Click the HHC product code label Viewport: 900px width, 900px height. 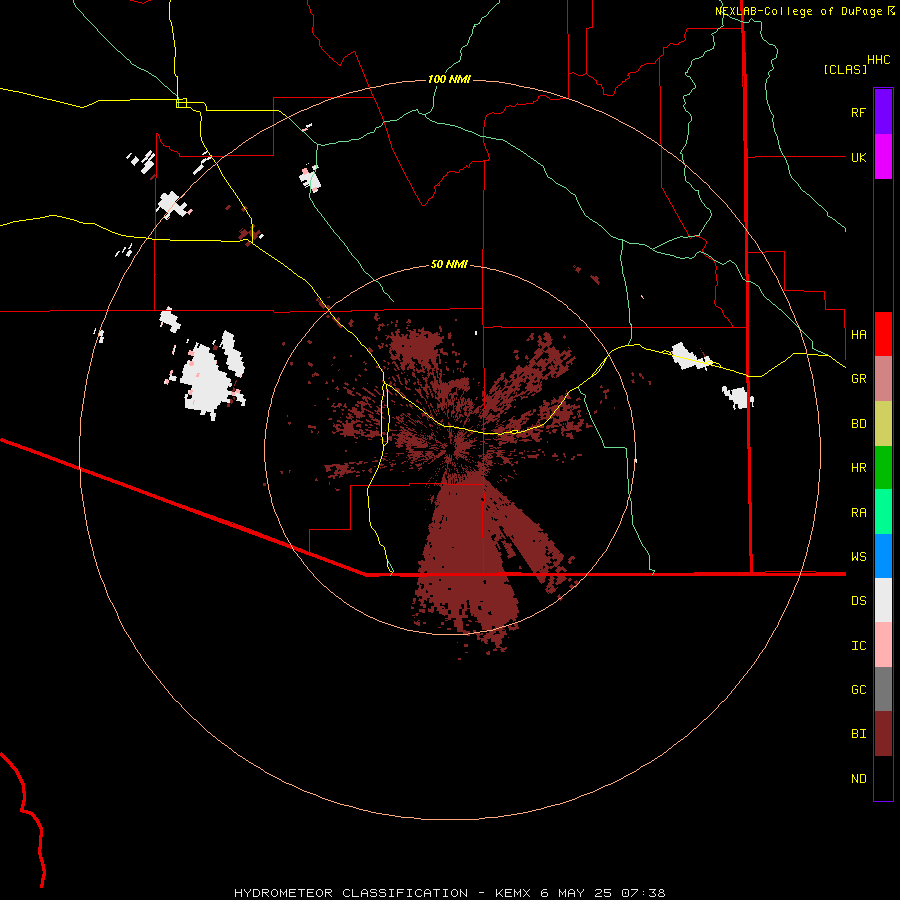coord(878,60)
